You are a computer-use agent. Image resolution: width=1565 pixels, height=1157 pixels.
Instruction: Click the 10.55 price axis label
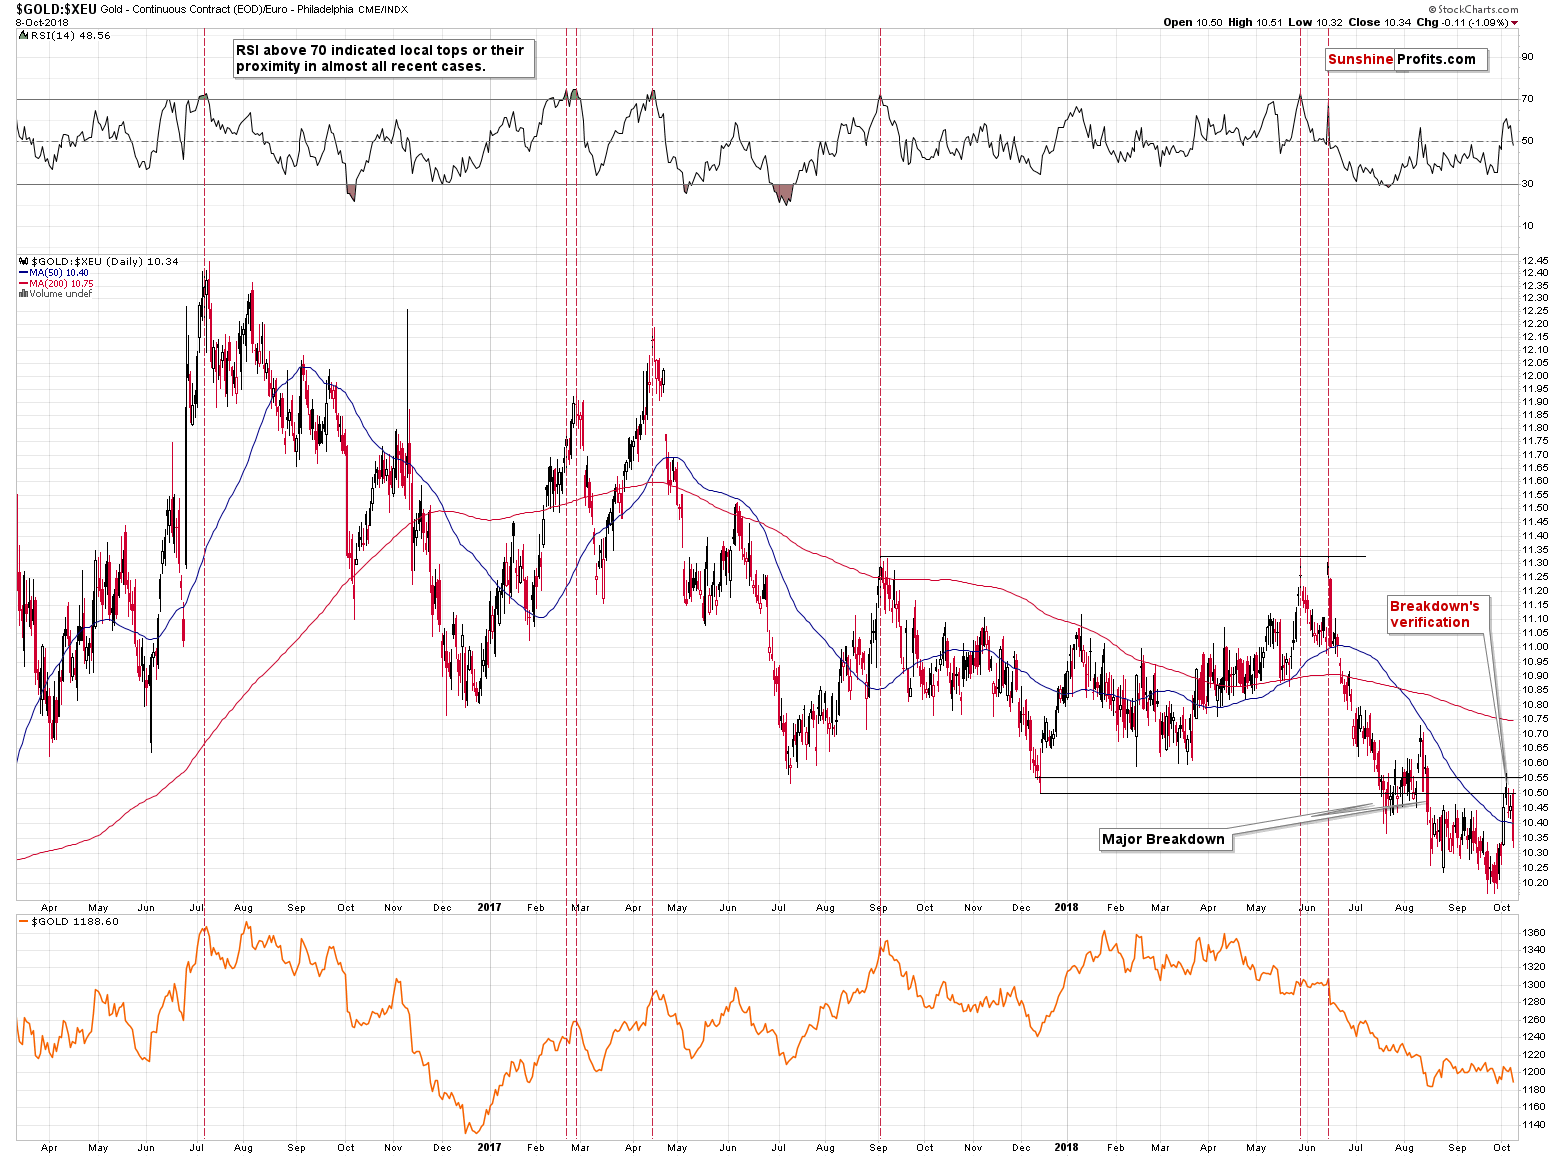point(1535,777)
